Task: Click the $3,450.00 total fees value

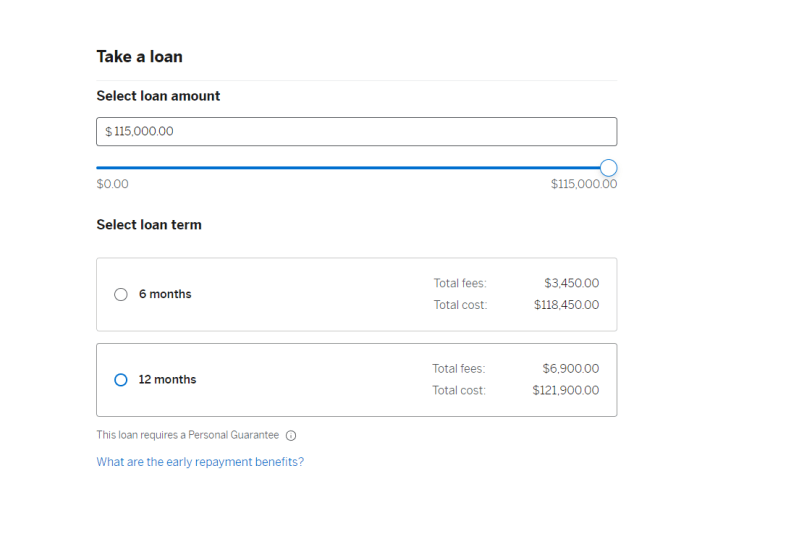Action: tap(571, 283)
